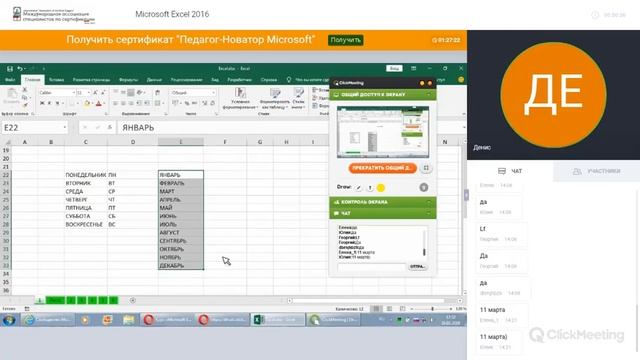Cut the selection with the scissors icon
Image resolution: width=640 pixels, height=360 pixels.
click(25, 90)
